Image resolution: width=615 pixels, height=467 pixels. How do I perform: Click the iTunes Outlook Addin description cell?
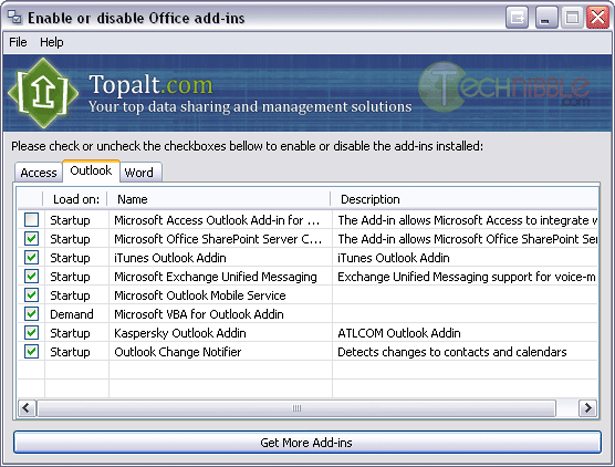point(393,258)
